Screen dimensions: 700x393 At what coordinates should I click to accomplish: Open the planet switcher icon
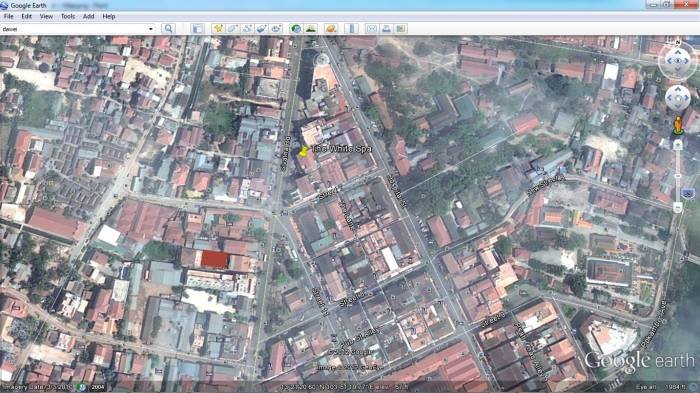331,29
